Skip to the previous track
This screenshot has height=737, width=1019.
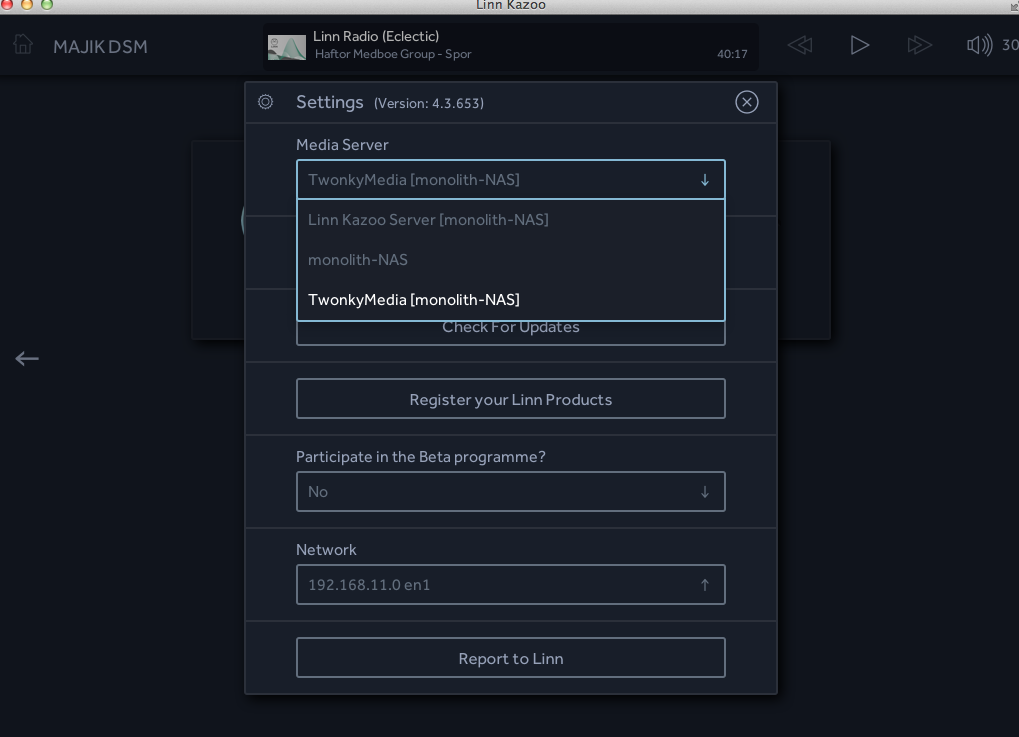800,45
